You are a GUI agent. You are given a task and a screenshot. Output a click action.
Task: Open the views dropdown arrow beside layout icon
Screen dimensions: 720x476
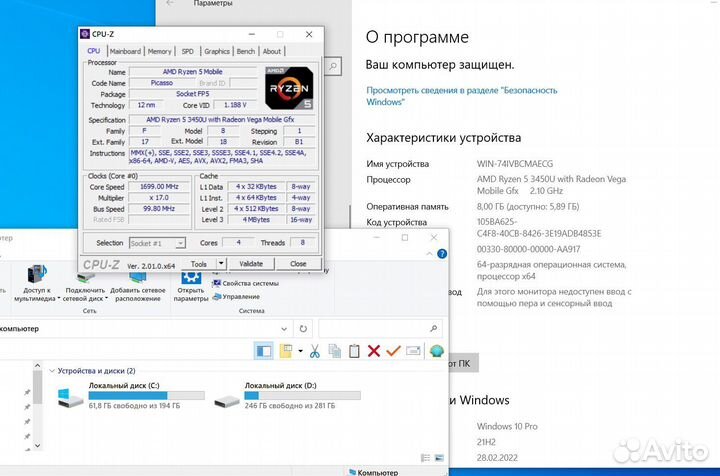(300, 352)
